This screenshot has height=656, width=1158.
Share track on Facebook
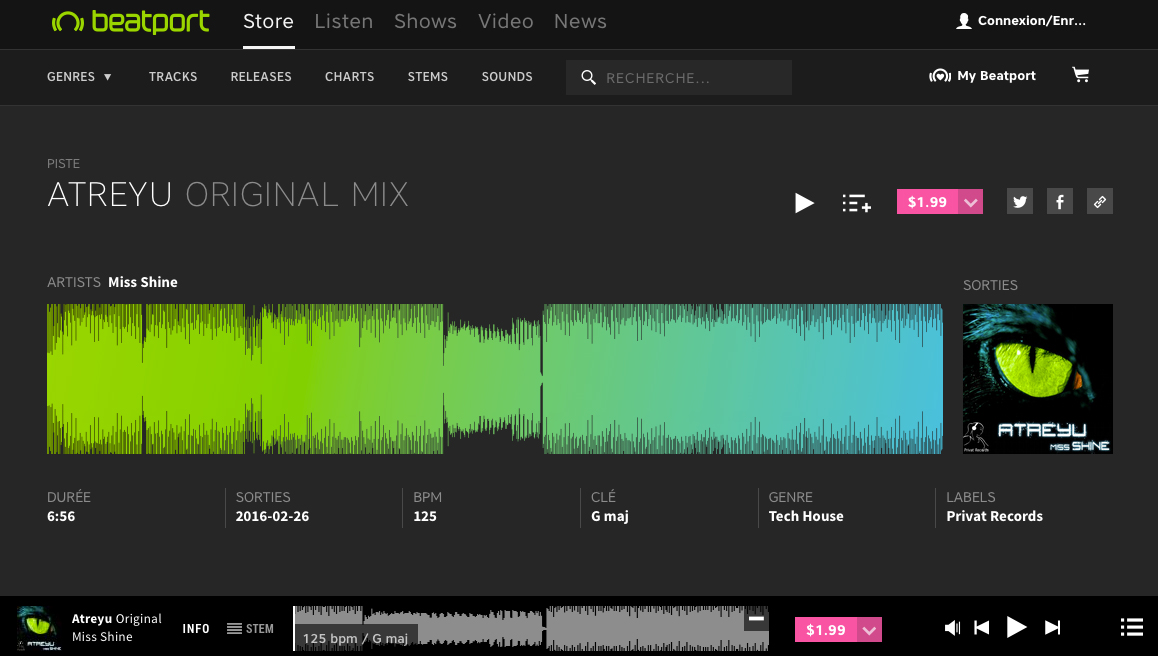coord(1059,202)
